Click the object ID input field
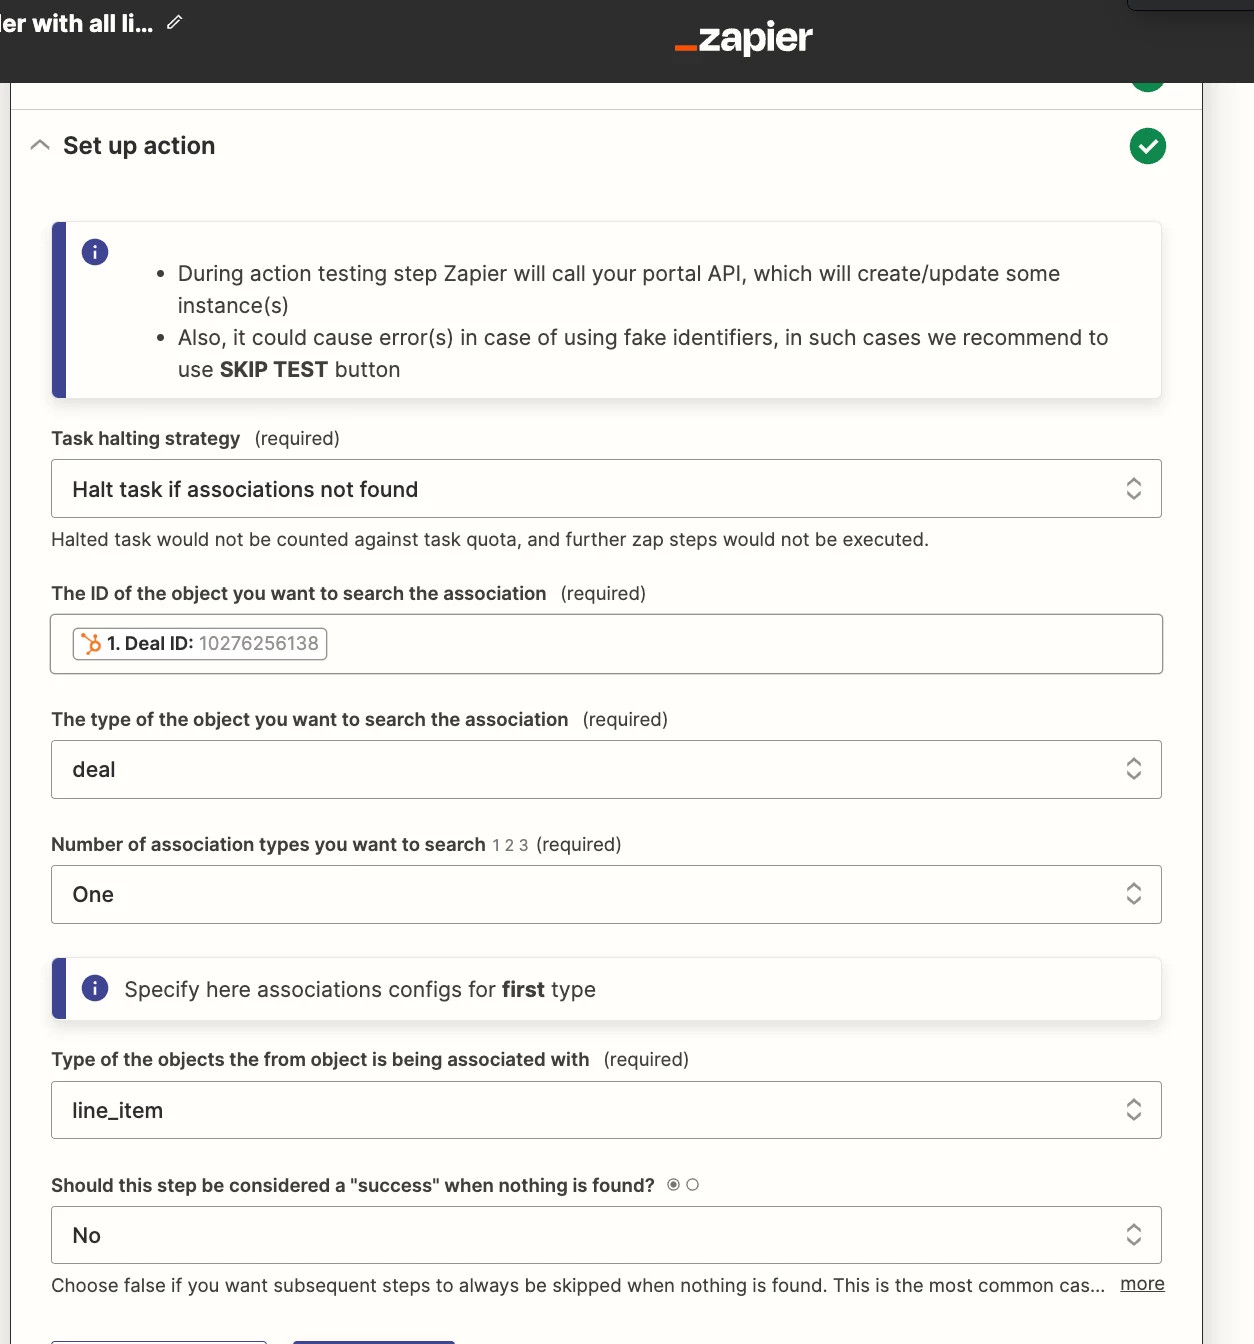Screen dimensions: 1254x1344 [606, 644]
